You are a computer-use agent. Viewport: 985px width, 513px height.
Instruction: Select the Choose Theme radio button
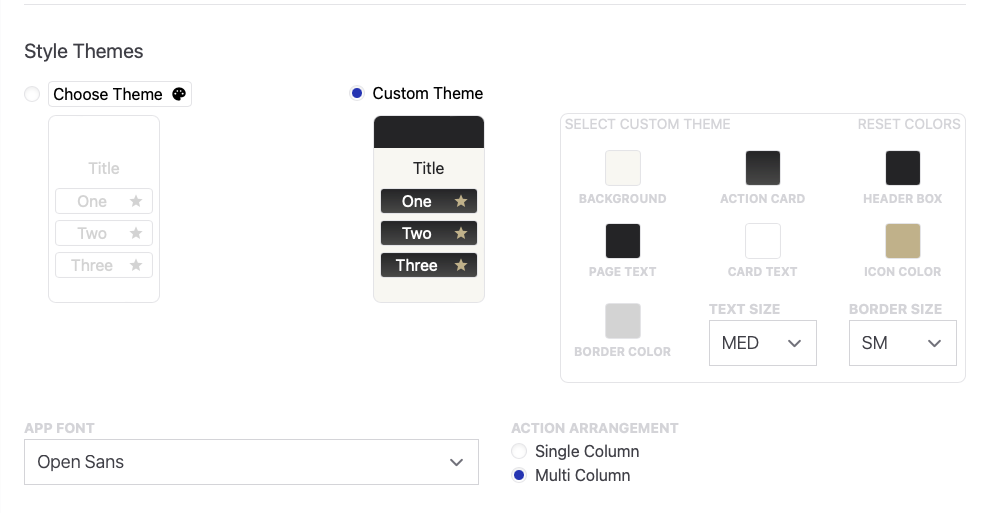pyautogui.click(x=32, y=94)
